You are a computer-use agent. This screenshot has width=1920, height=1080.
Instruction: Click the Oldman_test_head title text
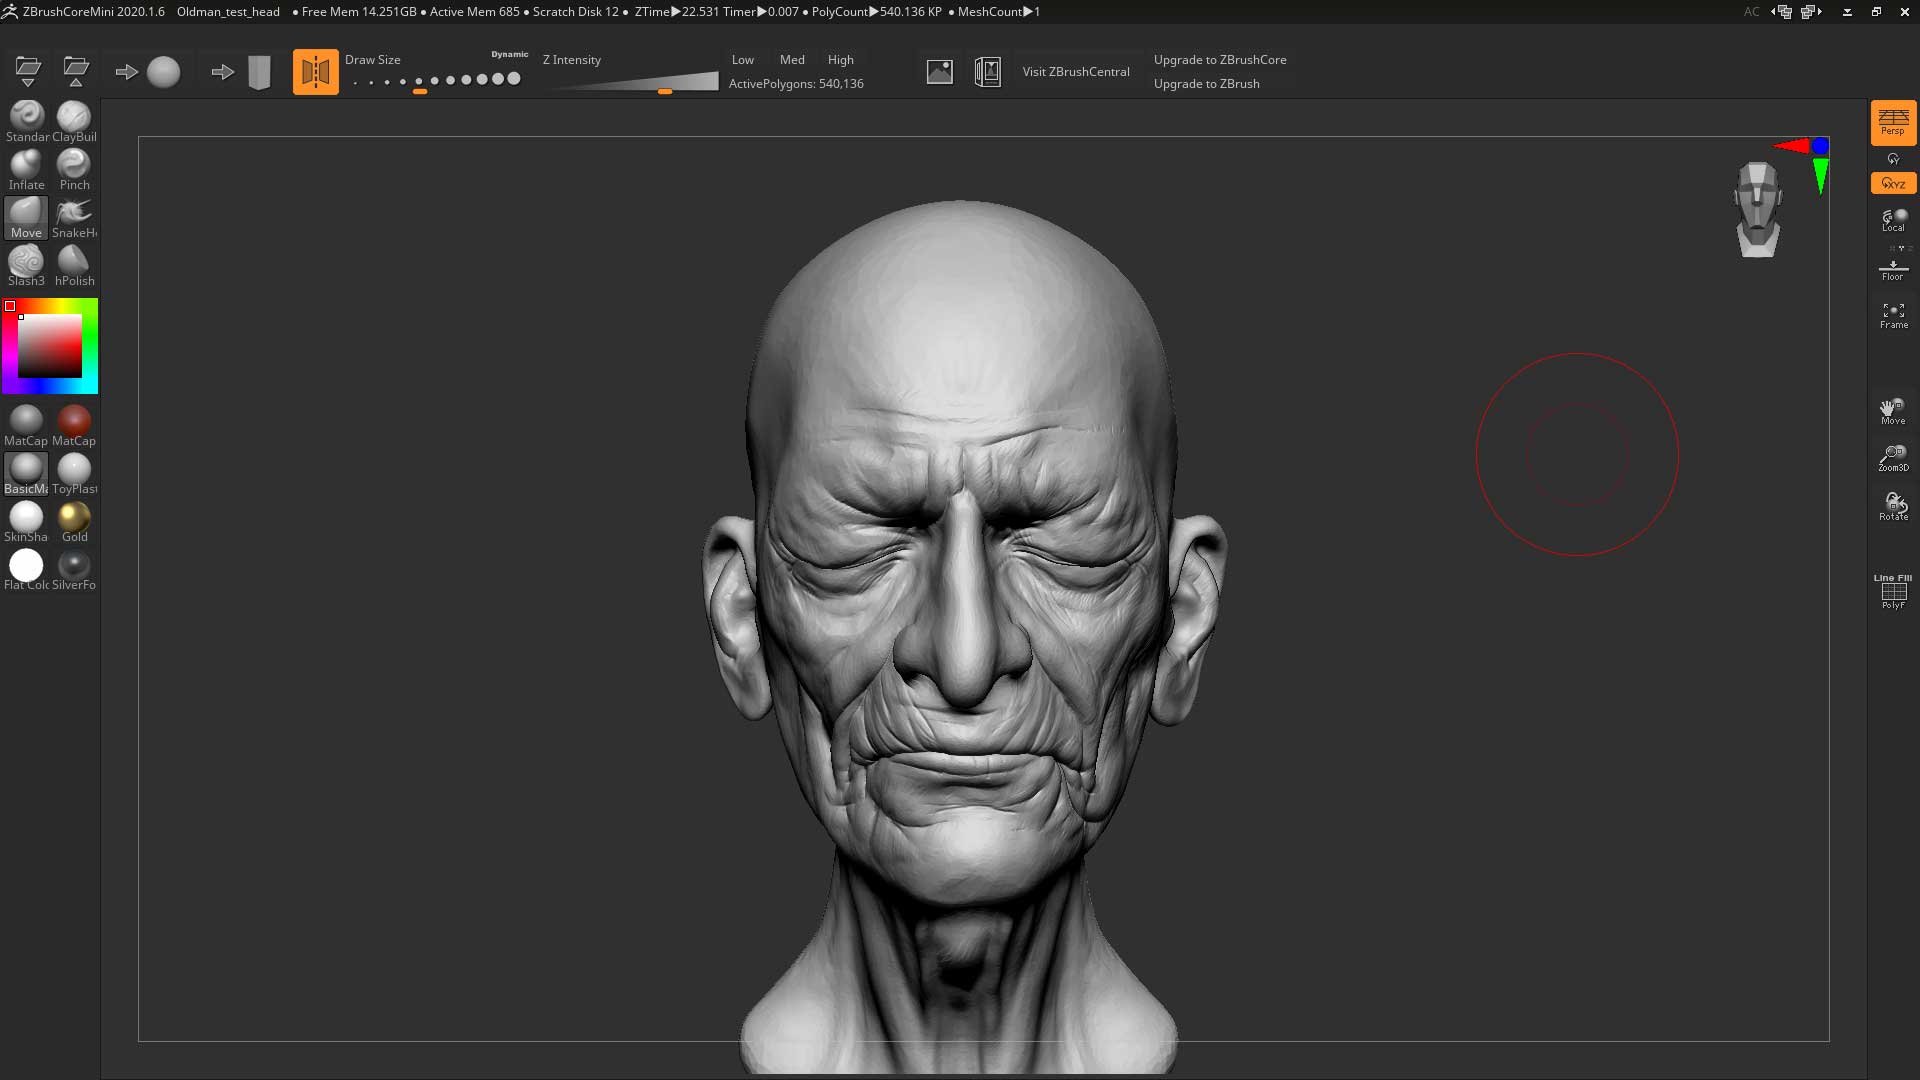pyautogui.click(x=228, y=12)
